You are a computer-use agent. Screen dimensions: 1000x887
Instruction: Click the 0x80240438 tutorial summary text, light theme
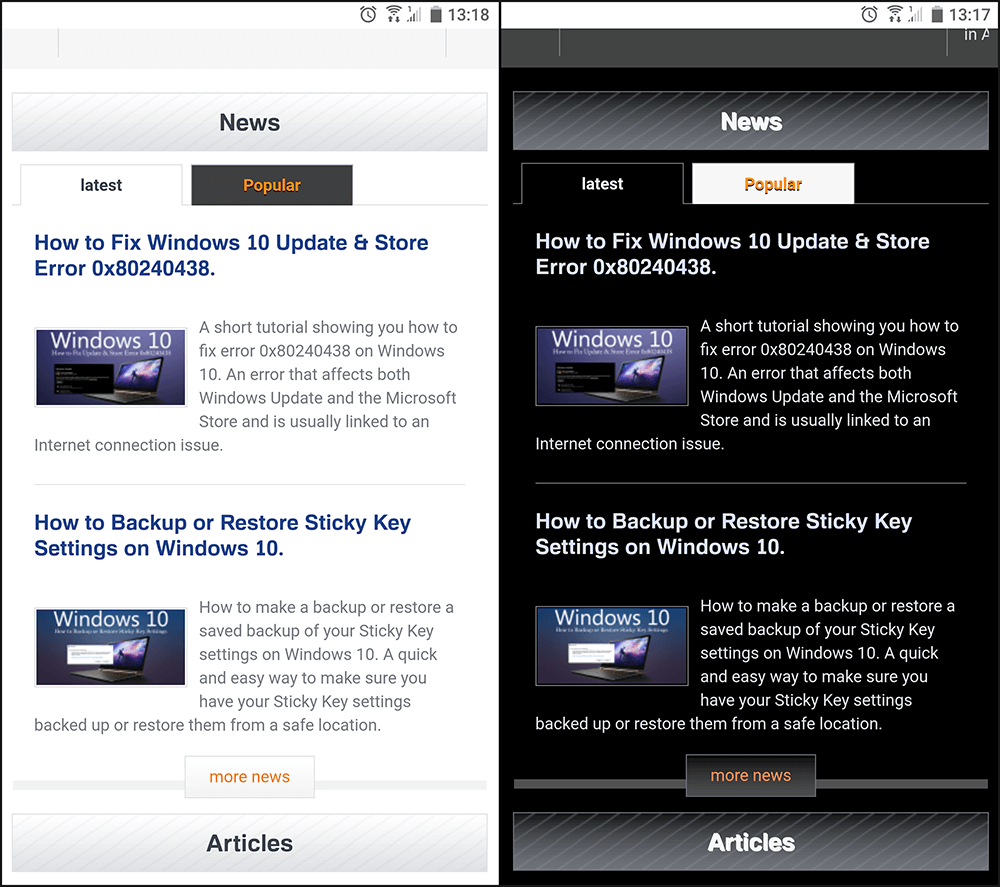click(246, 386)
